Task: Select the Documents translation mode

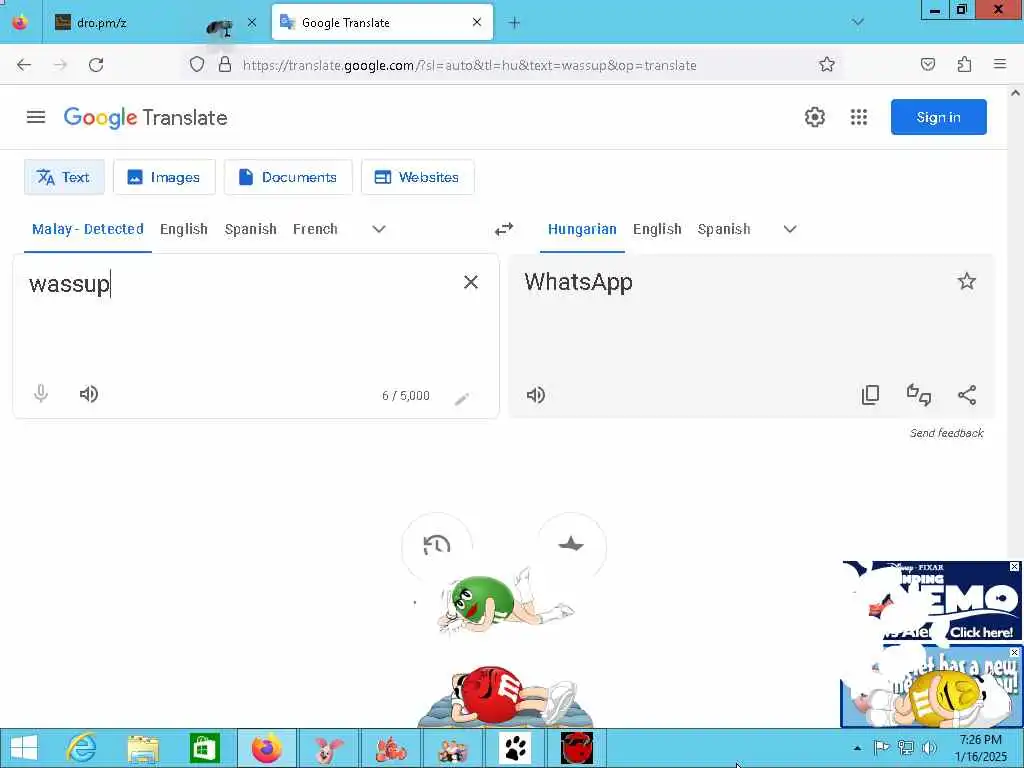Action: pos(288,177)
